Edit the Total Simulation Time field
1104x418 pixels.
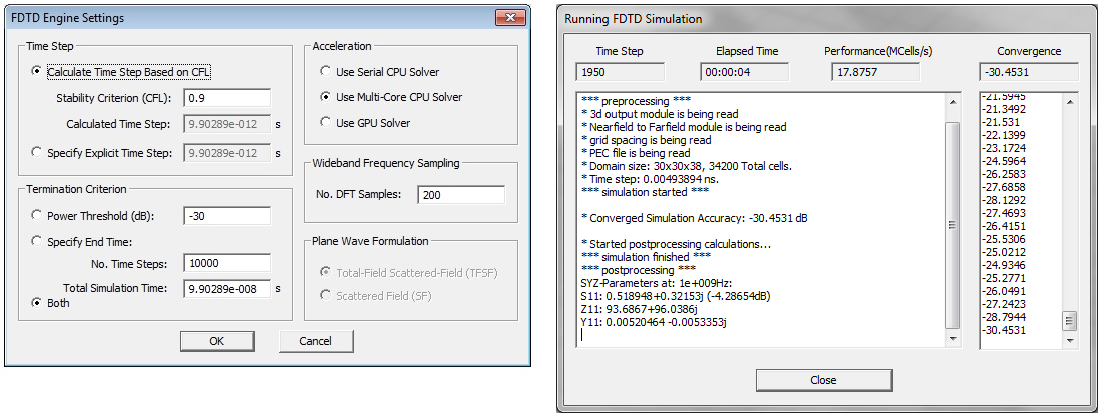(227, 288)
